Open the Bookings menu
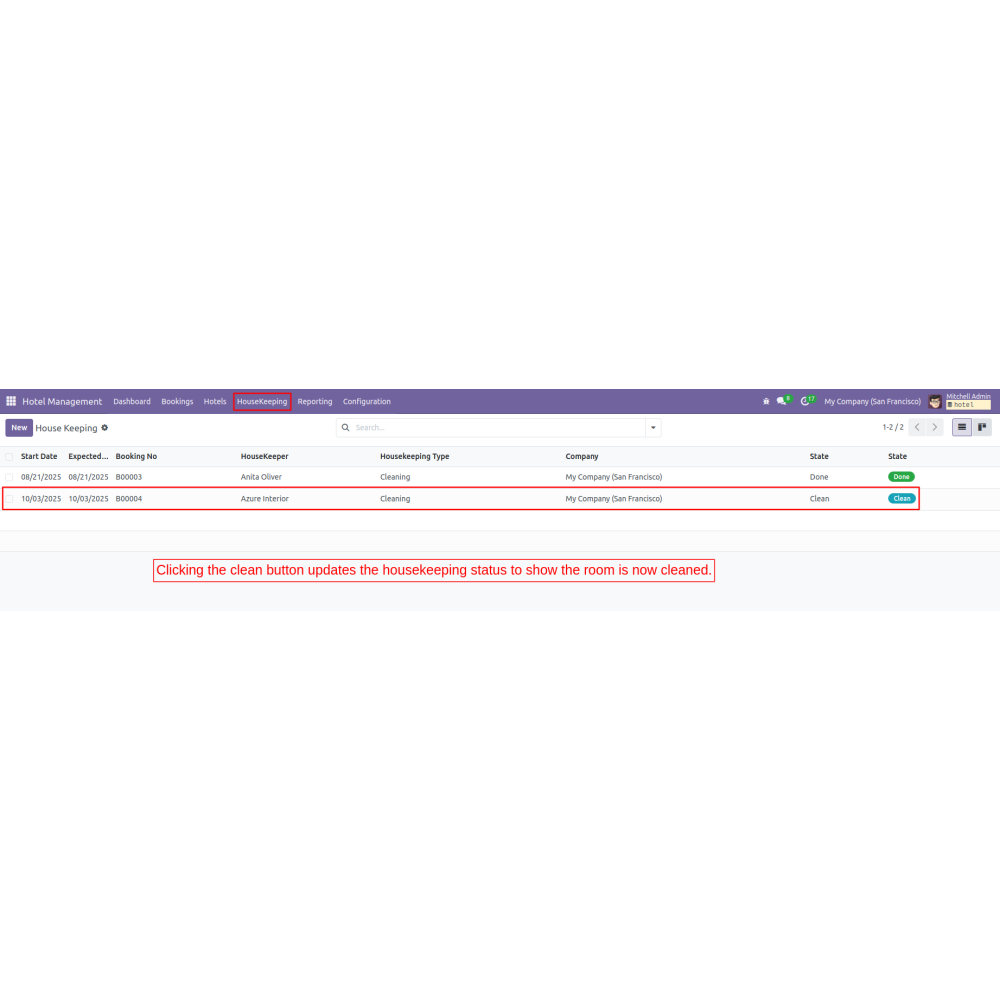1000x1000 pixels. point(177,401)
